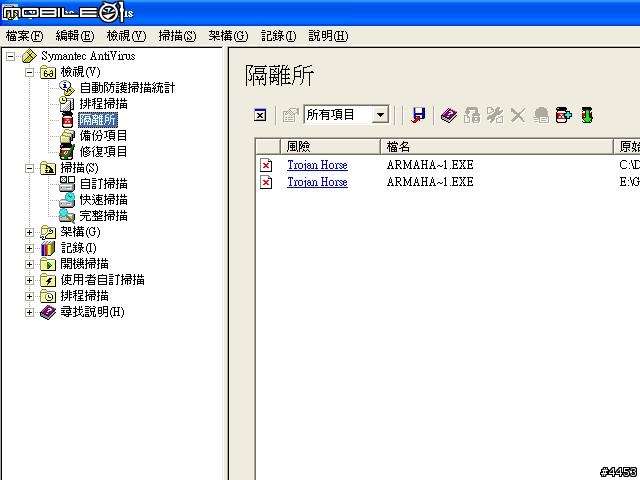This screenshot has width=640, height=480.
Task: Click the 完整掃描 icon
Action: [x=67, y=216]
